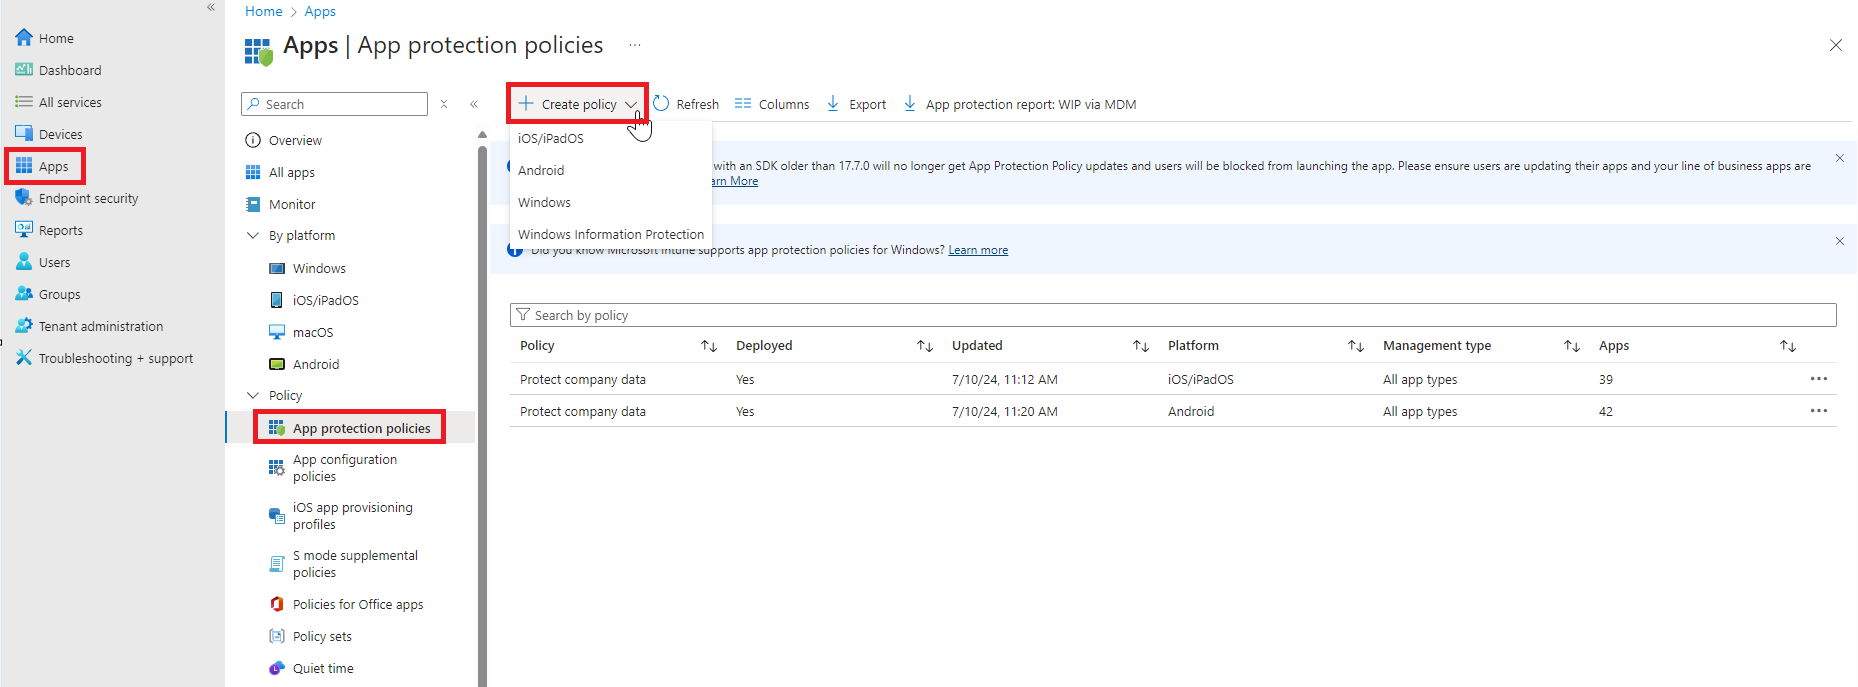Image resolution: width=1858 pixels, height=687 pixels.
Task: Open Troubleshooting + support icon
Action: point(24,358)
